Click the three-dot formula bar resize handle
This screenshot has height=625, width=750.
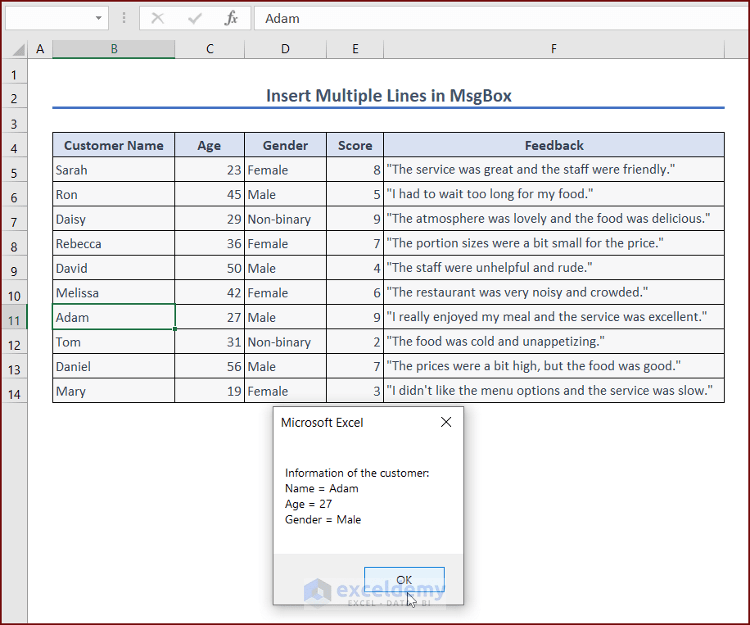click(x=124, y=18)
